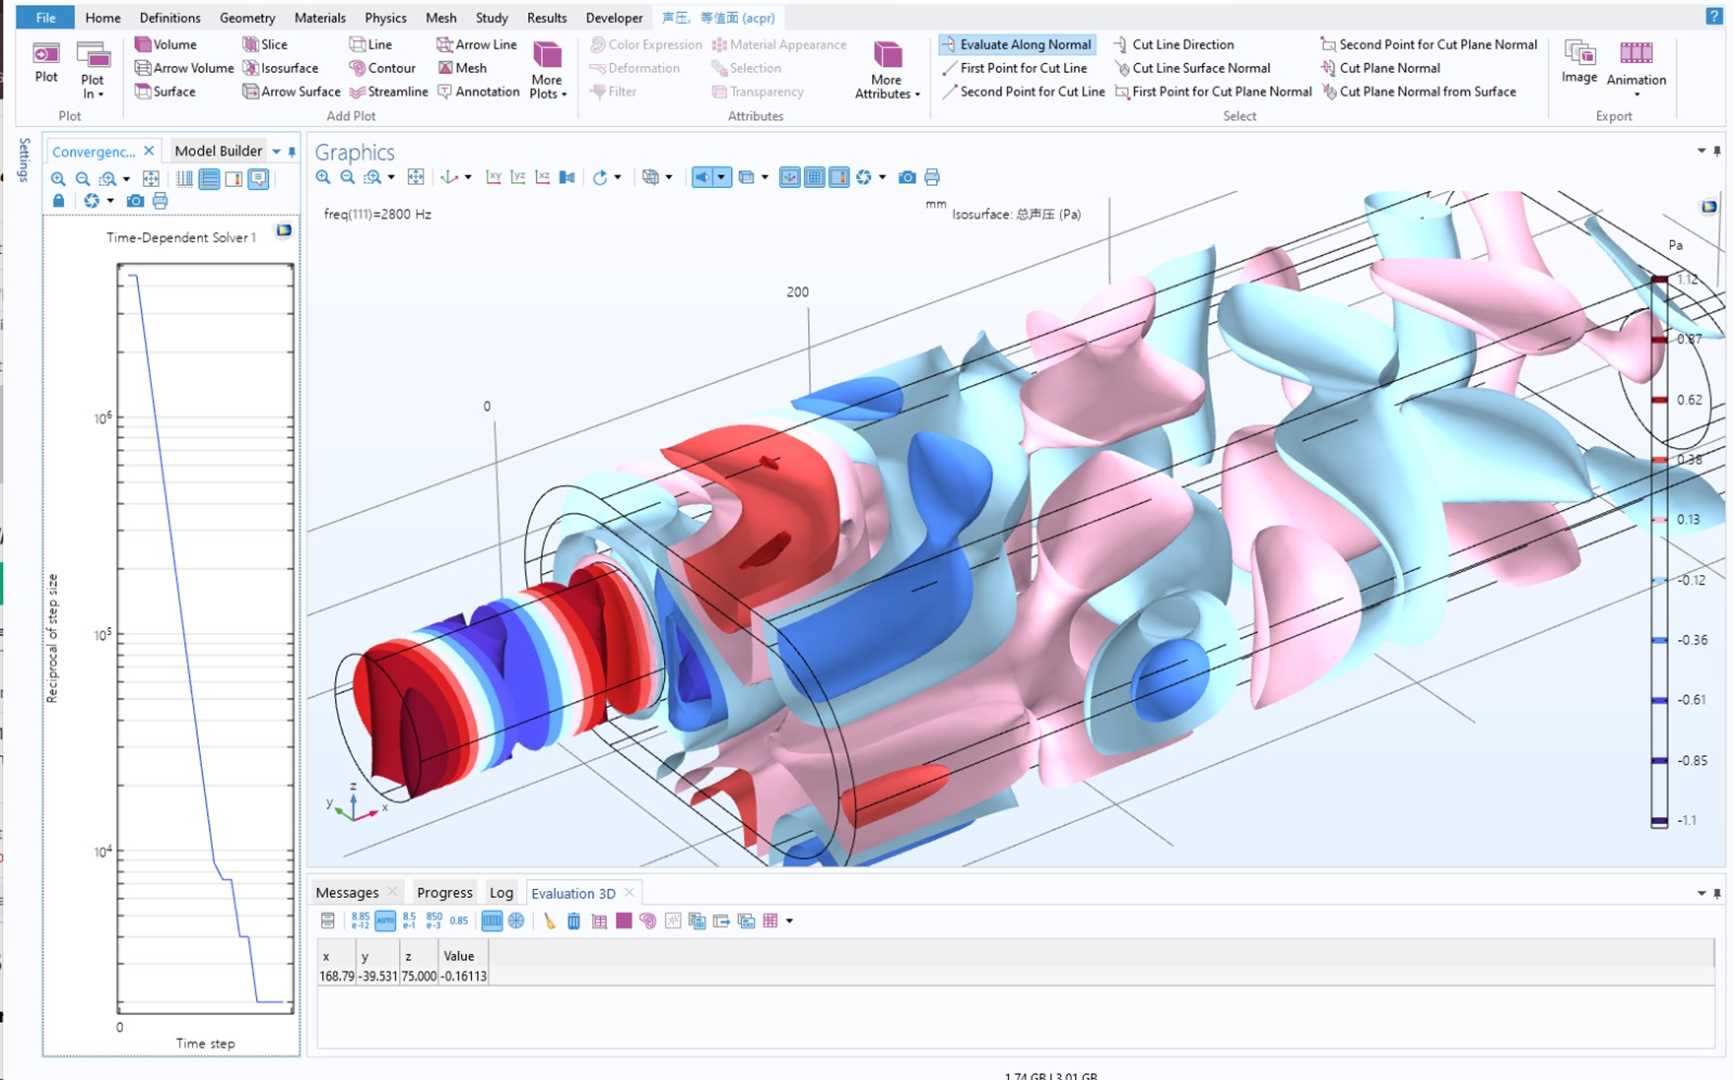Switch to XY view in Graphics

[493, 177]
